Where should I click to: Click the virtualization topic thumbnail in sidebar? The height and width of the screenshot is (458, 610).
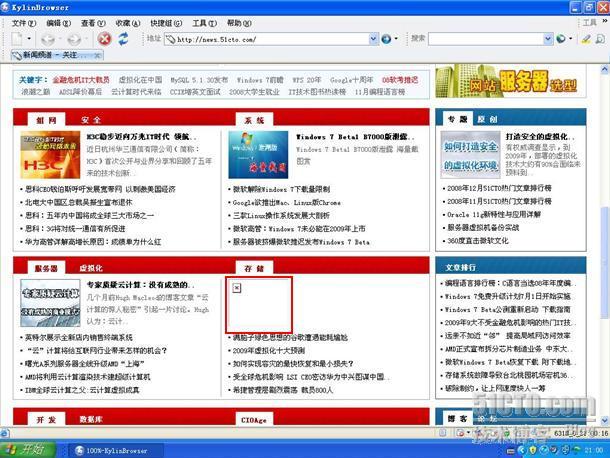tap(470, 154)
